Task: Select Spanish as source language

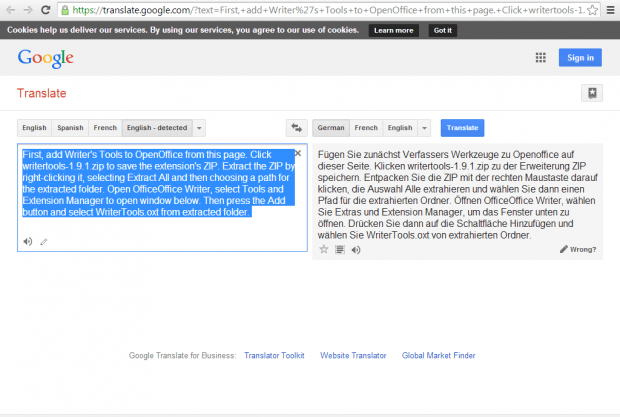Action: (x=70, y=128)
